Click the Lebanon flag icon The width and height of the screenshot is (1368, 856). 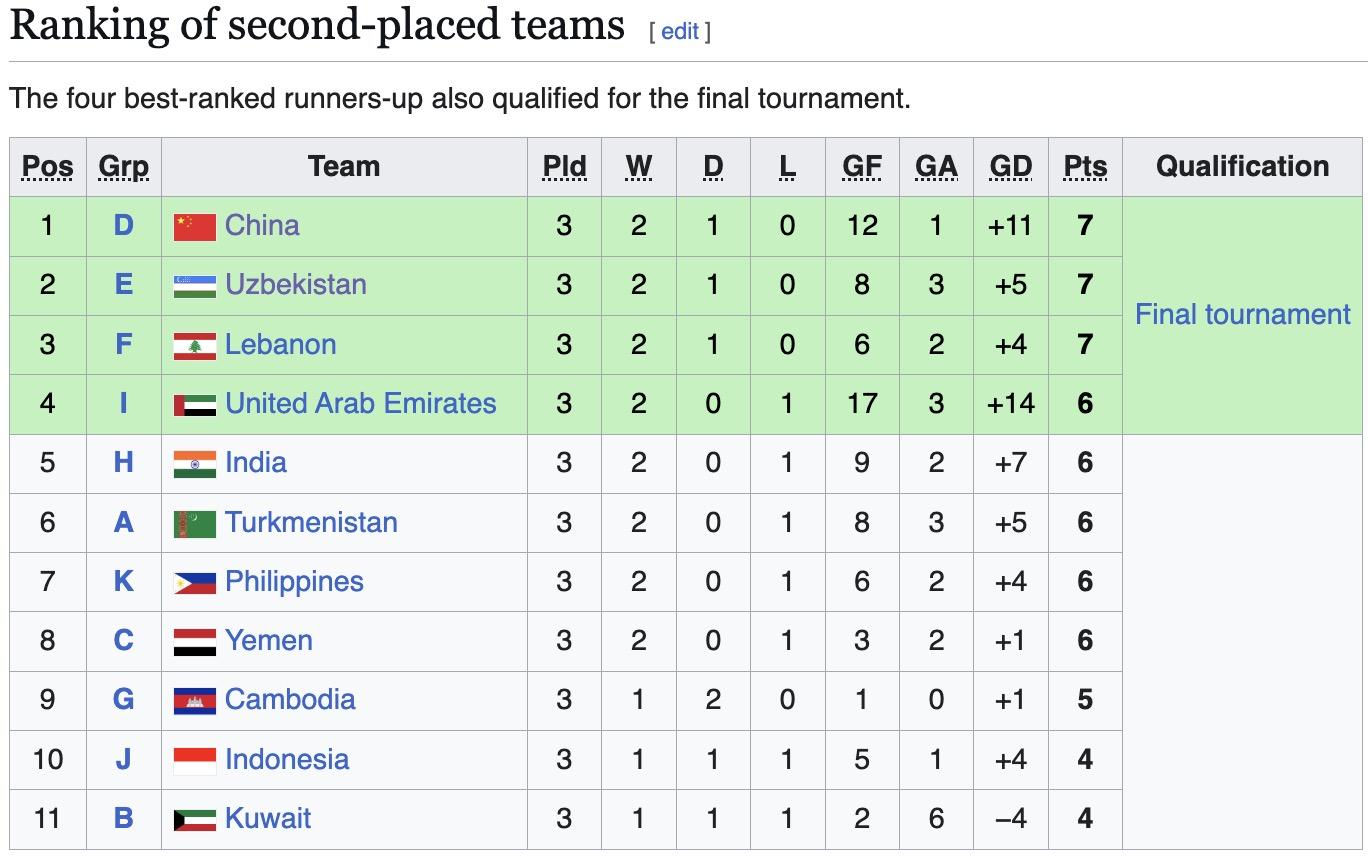[194, 345]
